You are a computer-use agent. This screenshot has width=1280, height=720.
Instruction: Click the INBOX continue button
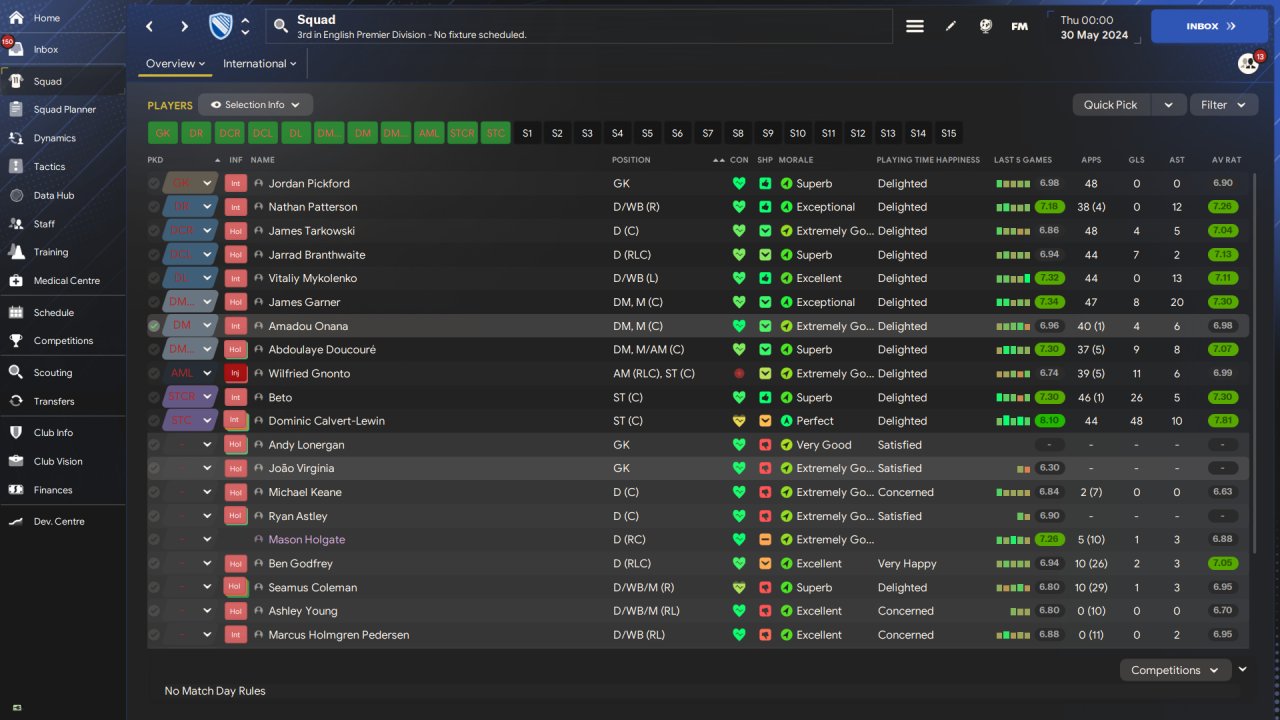coord(1211,27)
